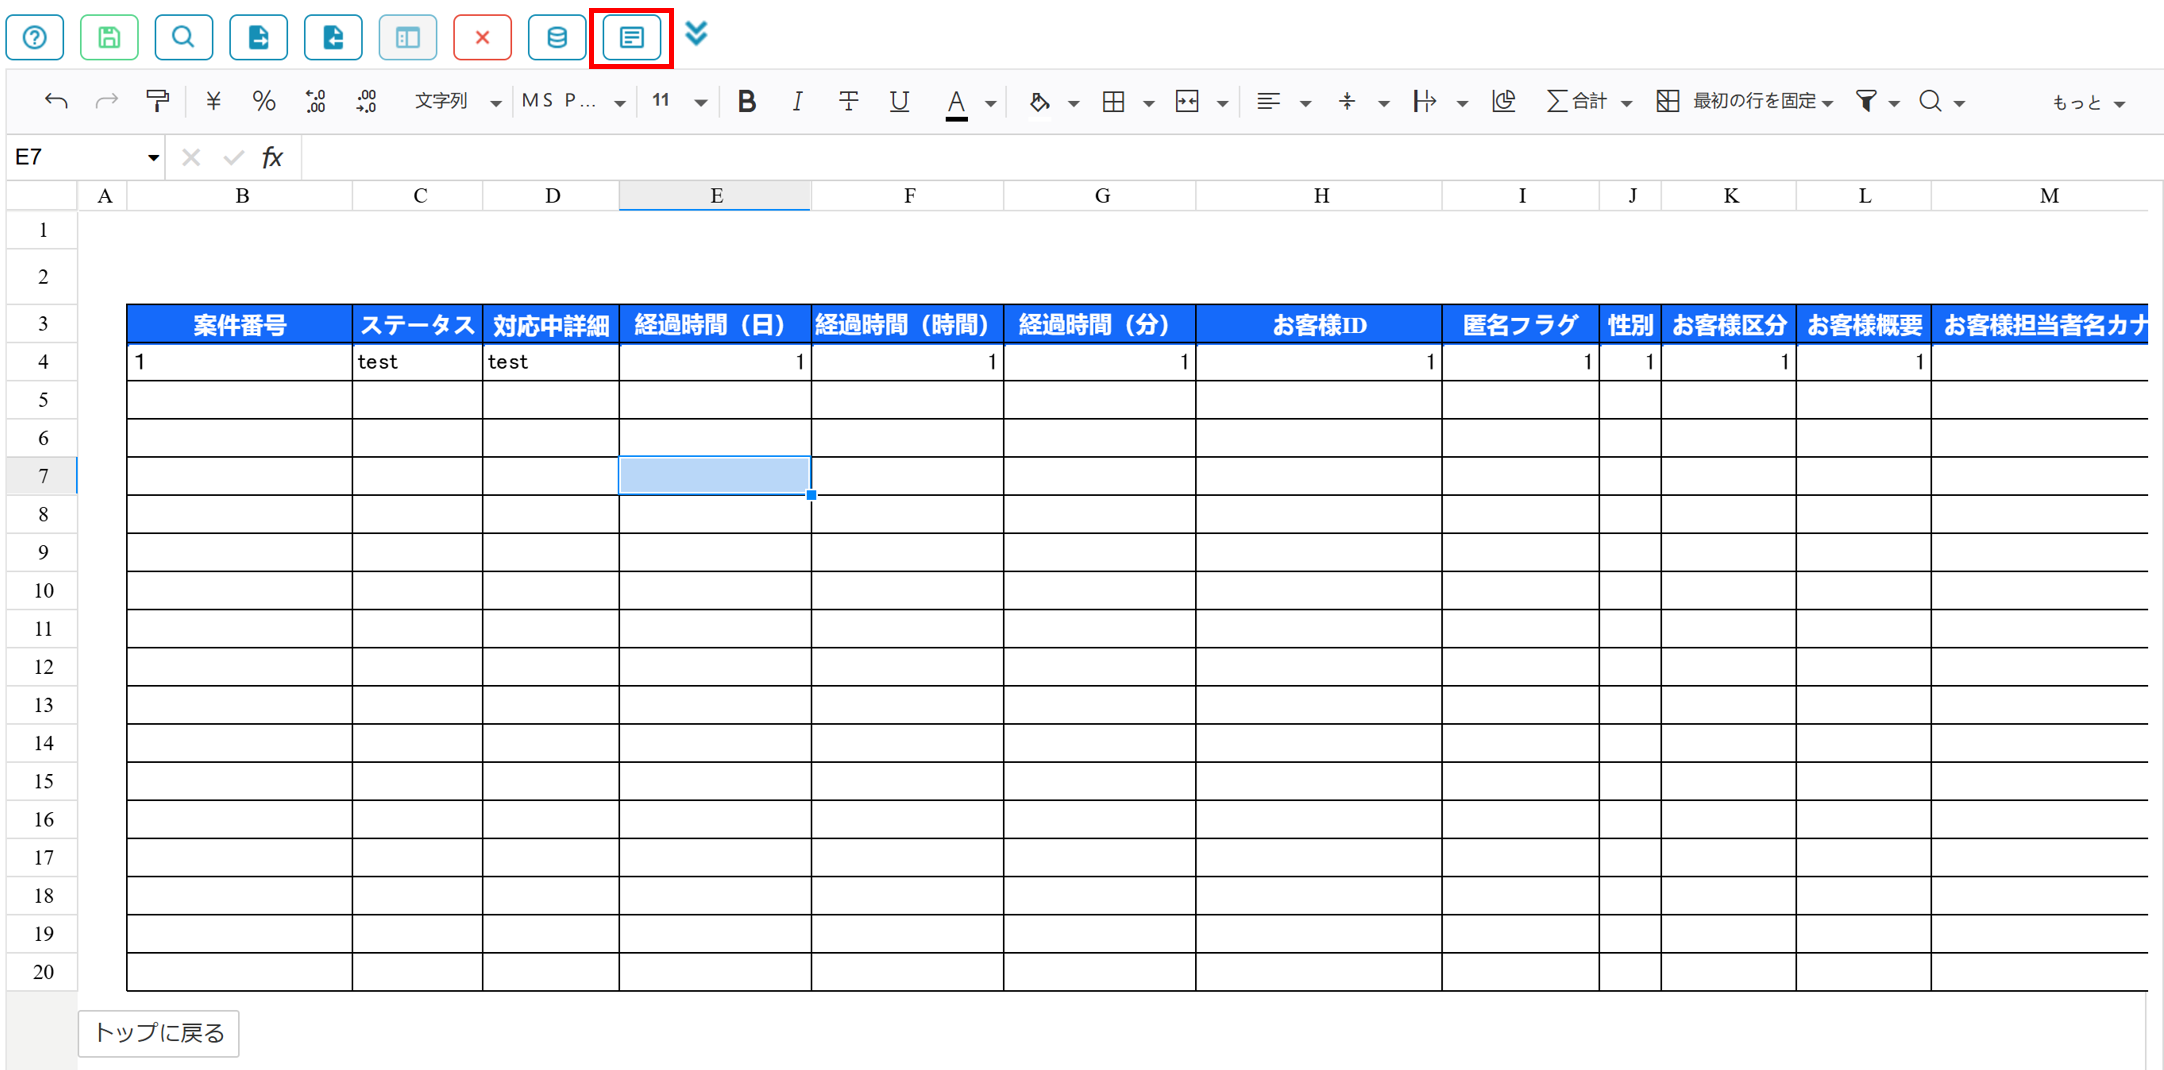
Task: Click the green save icon
Action: pyautogui.click(x=109, y=38)
